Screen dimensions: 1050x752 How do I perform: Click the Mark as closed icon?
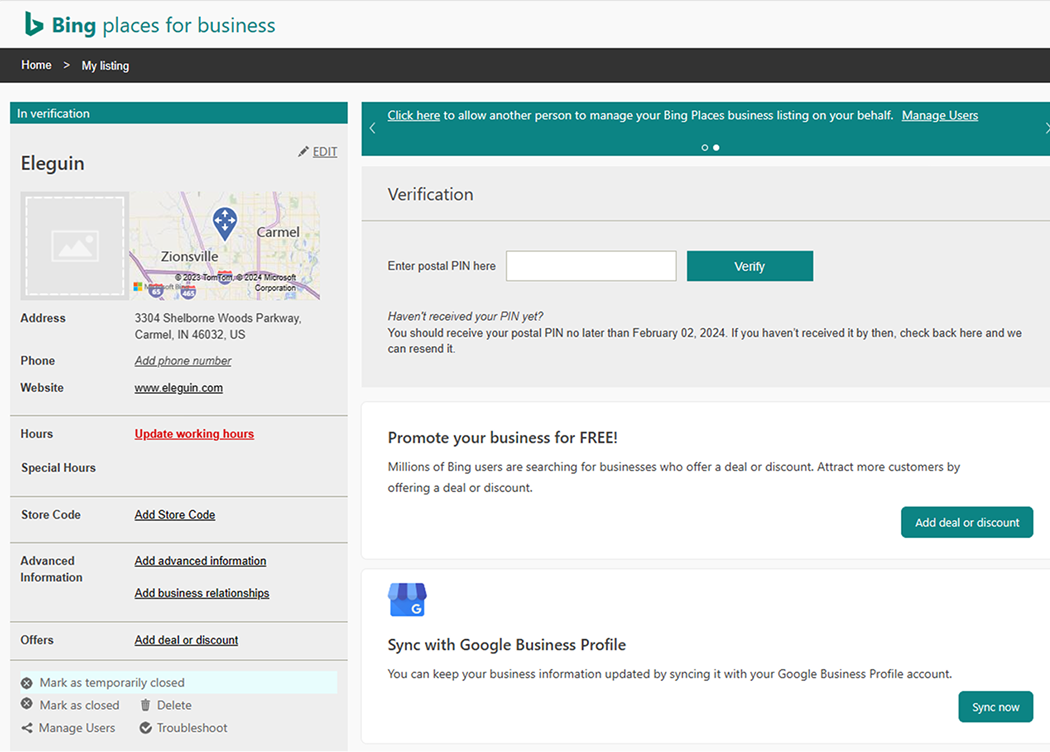click(x=24, y=704)
